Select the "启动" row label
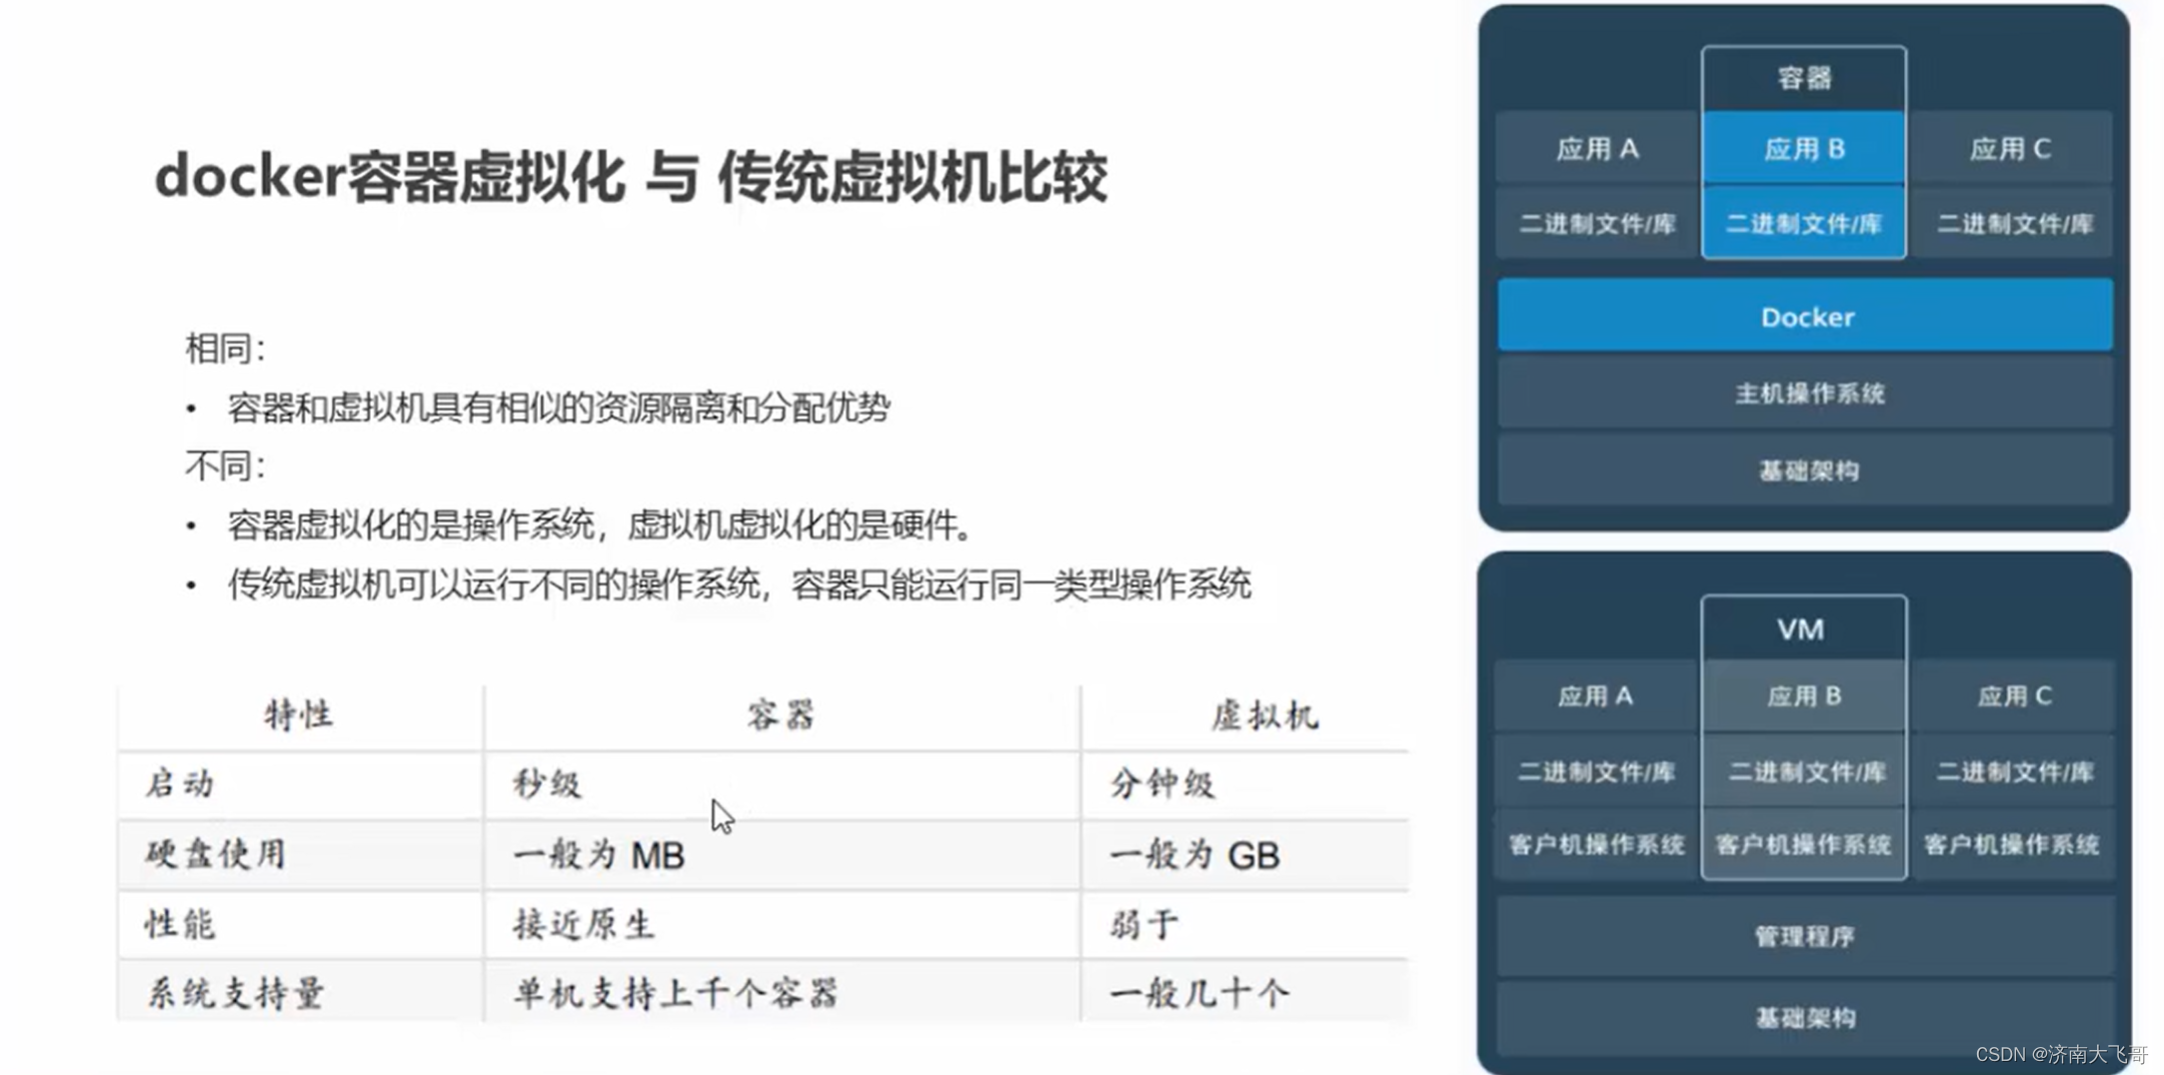Image resolution: width=2164 pixels, height=1075 pixels. click(x=180, y=784)
